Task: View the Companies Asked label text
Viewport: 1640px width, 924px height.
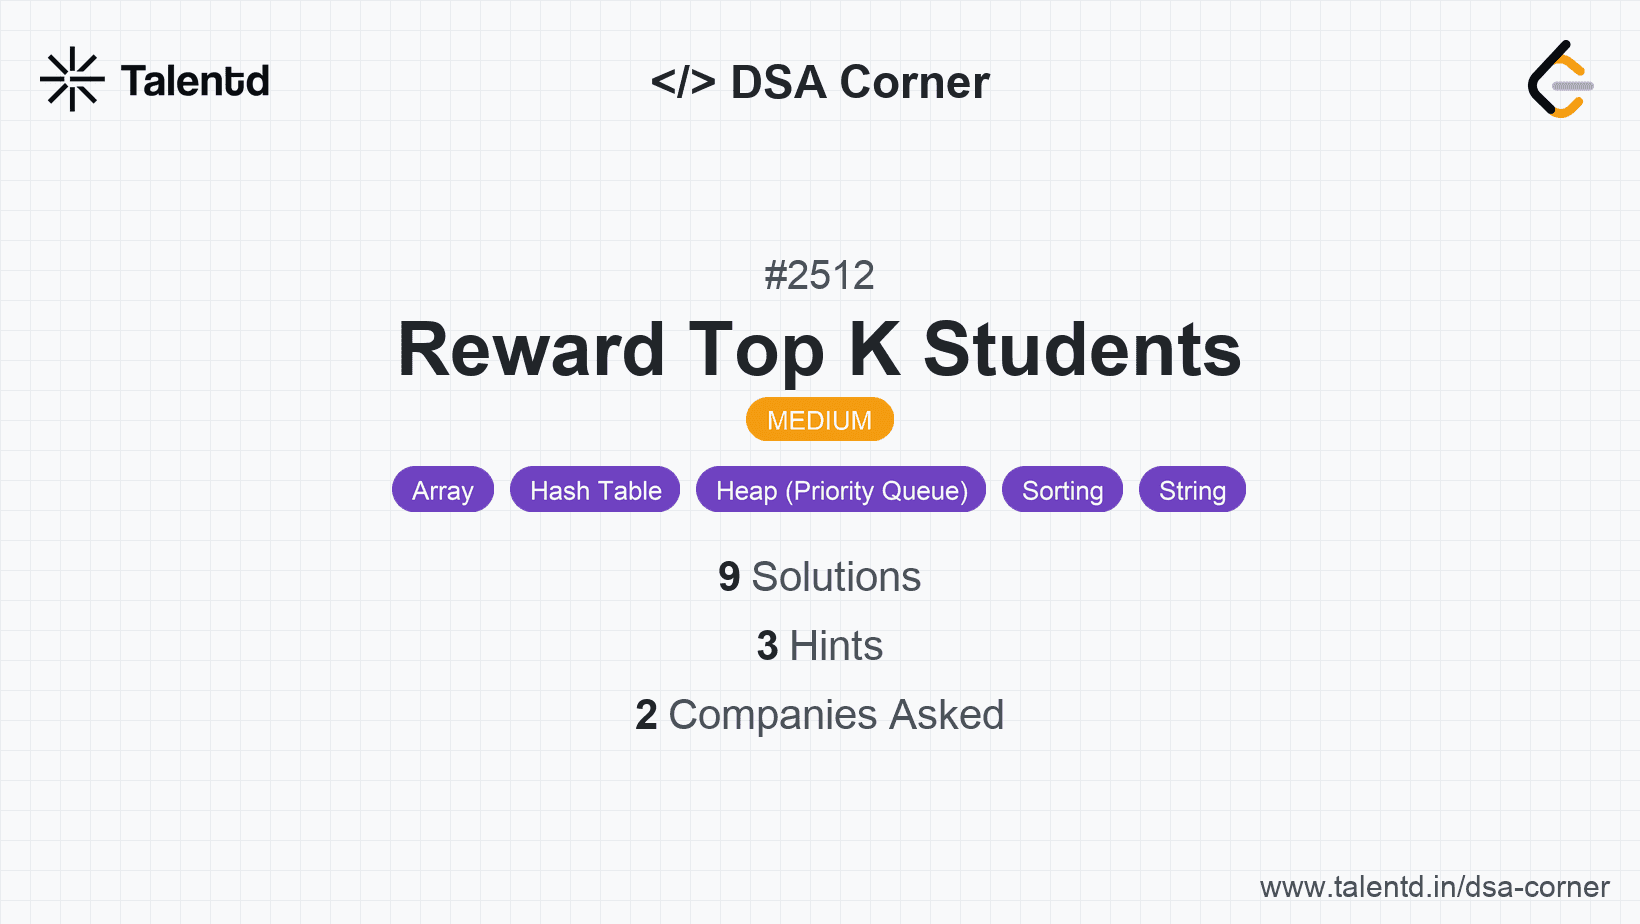Action: coord(836,715)
